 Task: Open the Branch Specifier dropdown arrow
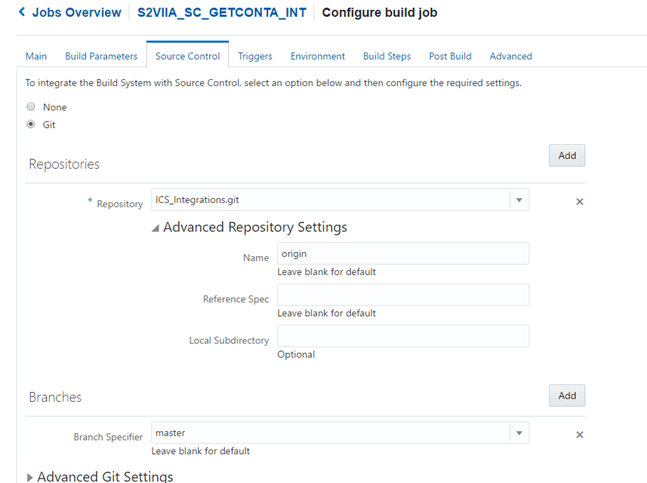pyautogui.click(x=519, y=434)
